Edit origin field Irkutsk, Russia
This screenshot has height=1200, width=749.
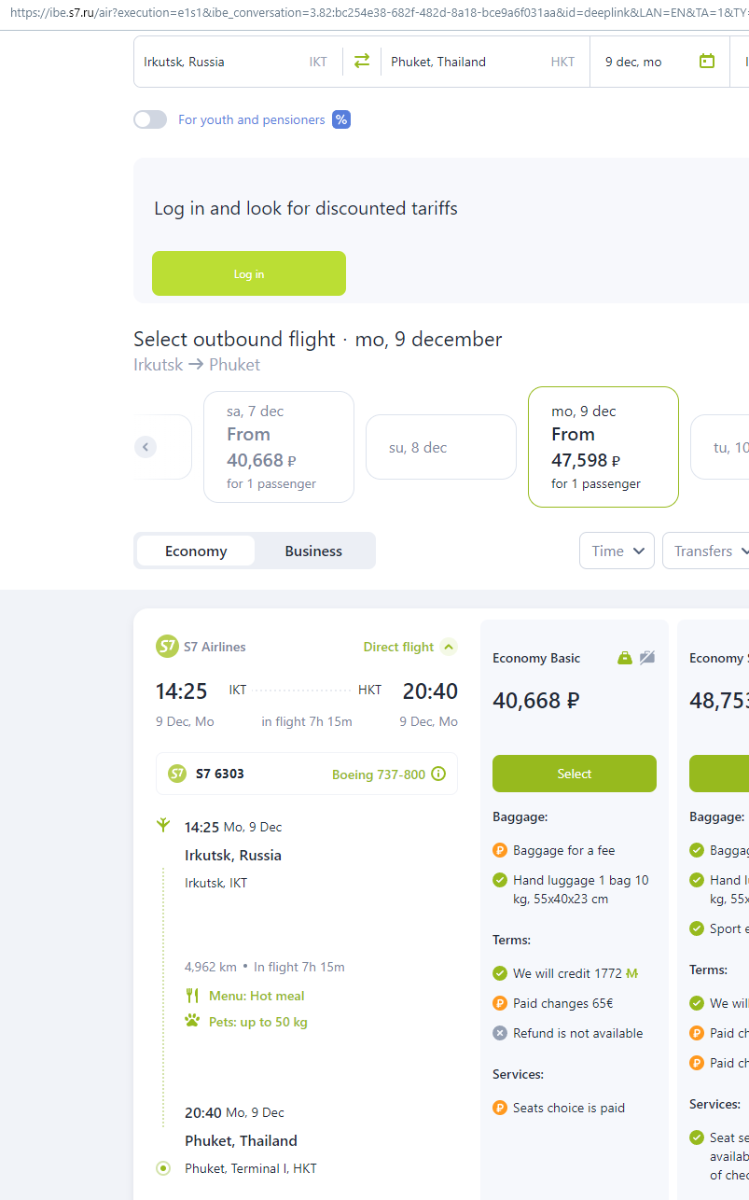point(237,61)
